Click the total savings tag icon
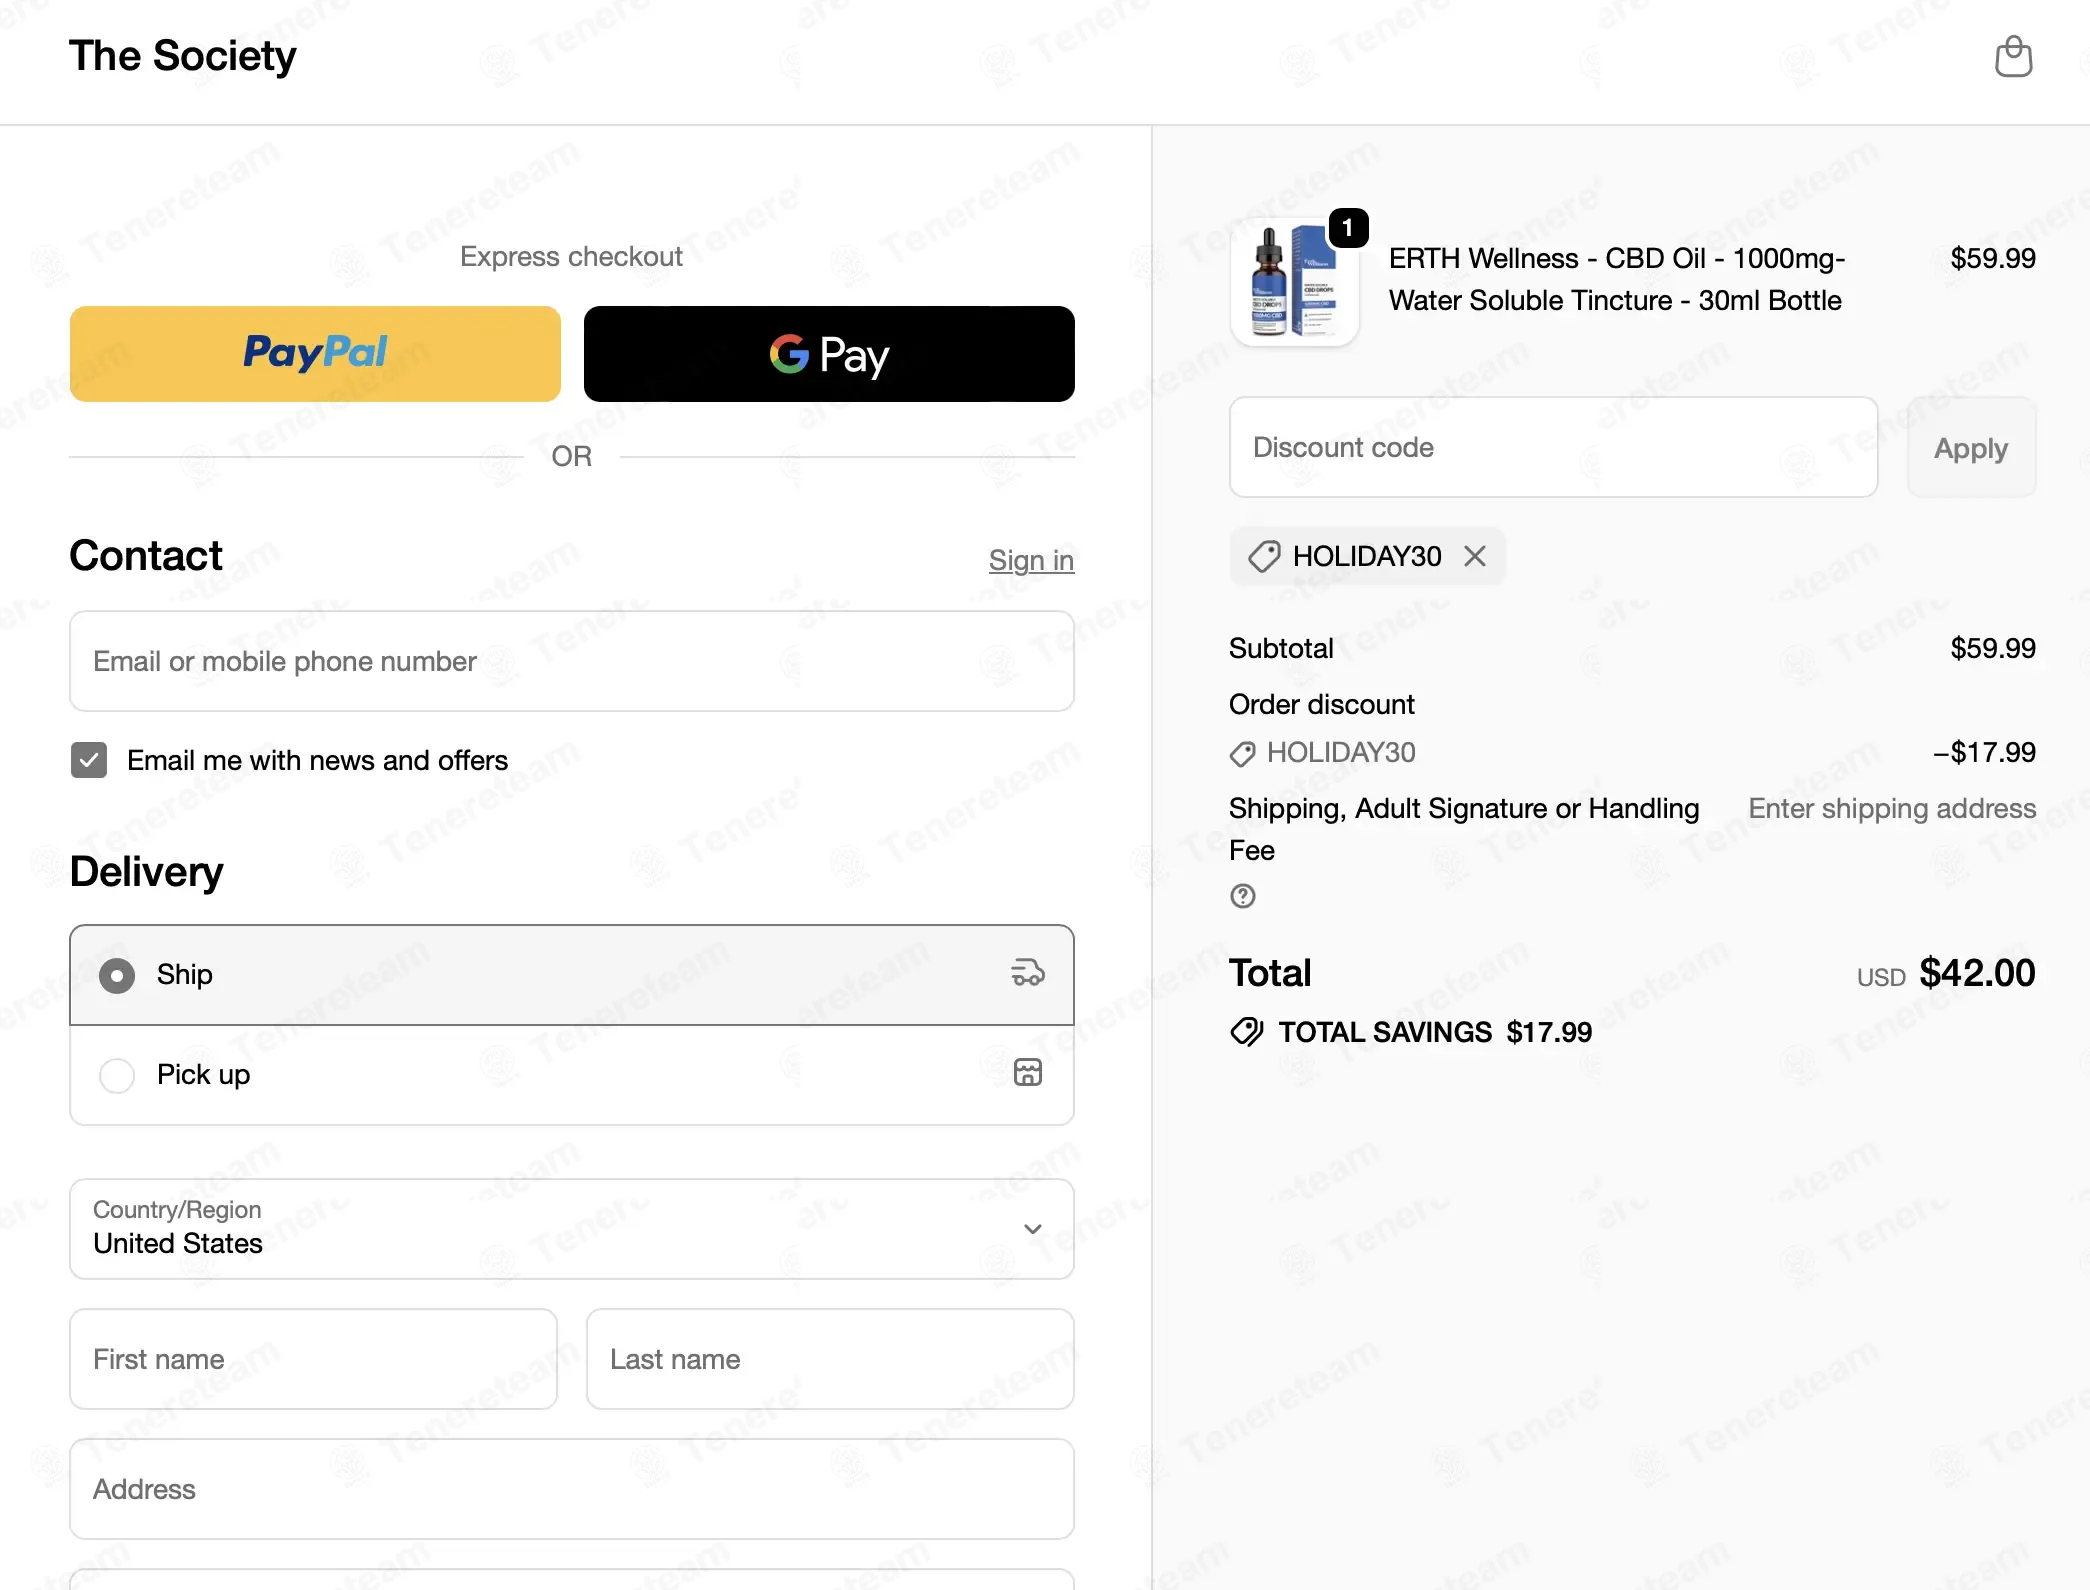2090x1590 pixels. 1247,1032
